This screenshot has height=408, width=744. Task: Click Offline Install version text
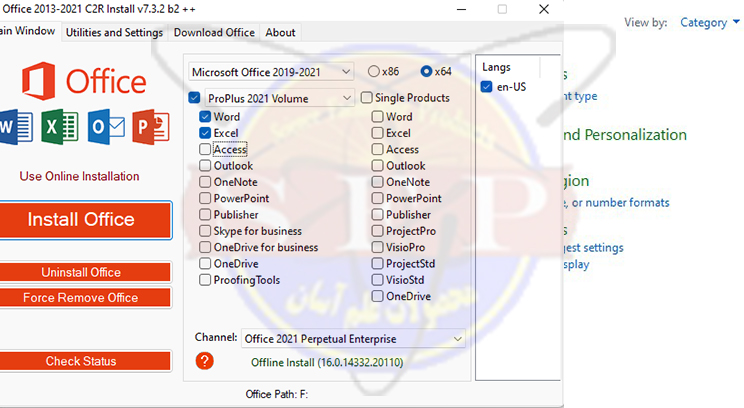[327, 362]
